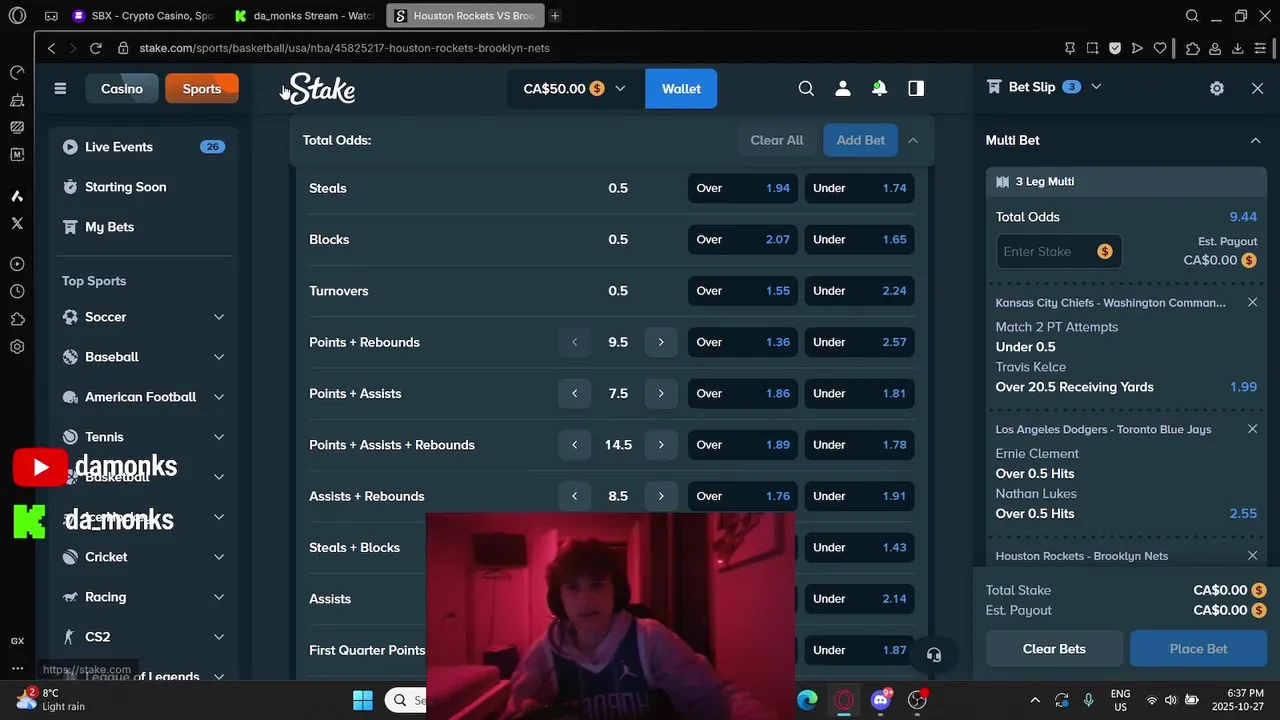Expand the Baseball sports category
The height and width of the screenshot is (720, 1280).
click(x=218, y=357)
